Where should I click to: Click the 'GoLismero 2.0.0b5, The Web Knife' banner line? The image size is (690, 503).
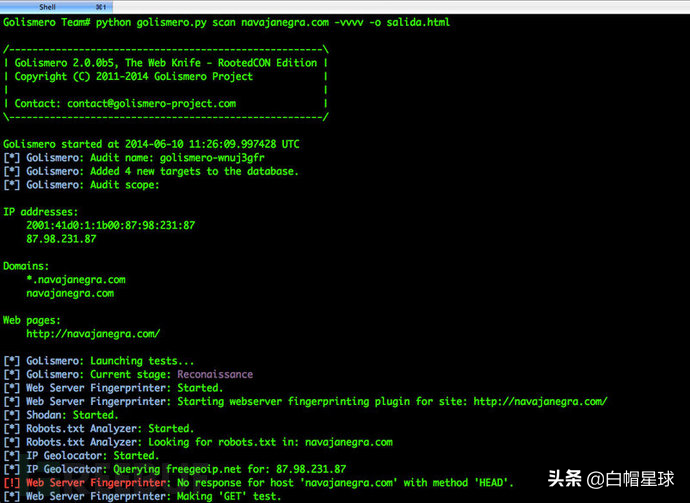coord(165,63)
